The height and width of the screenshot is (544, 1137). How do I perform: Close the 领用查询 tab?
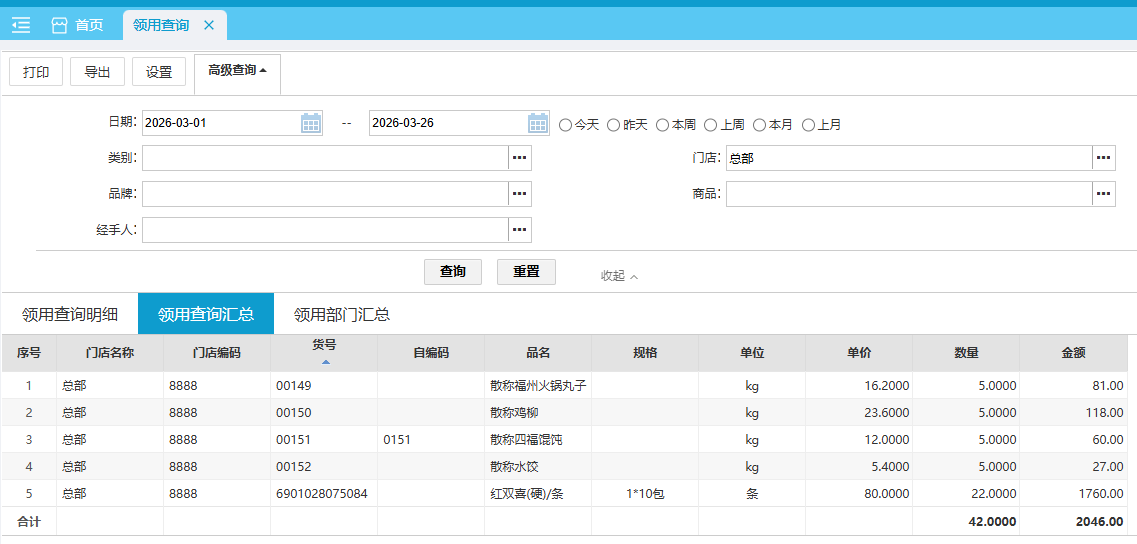(209, 25)
